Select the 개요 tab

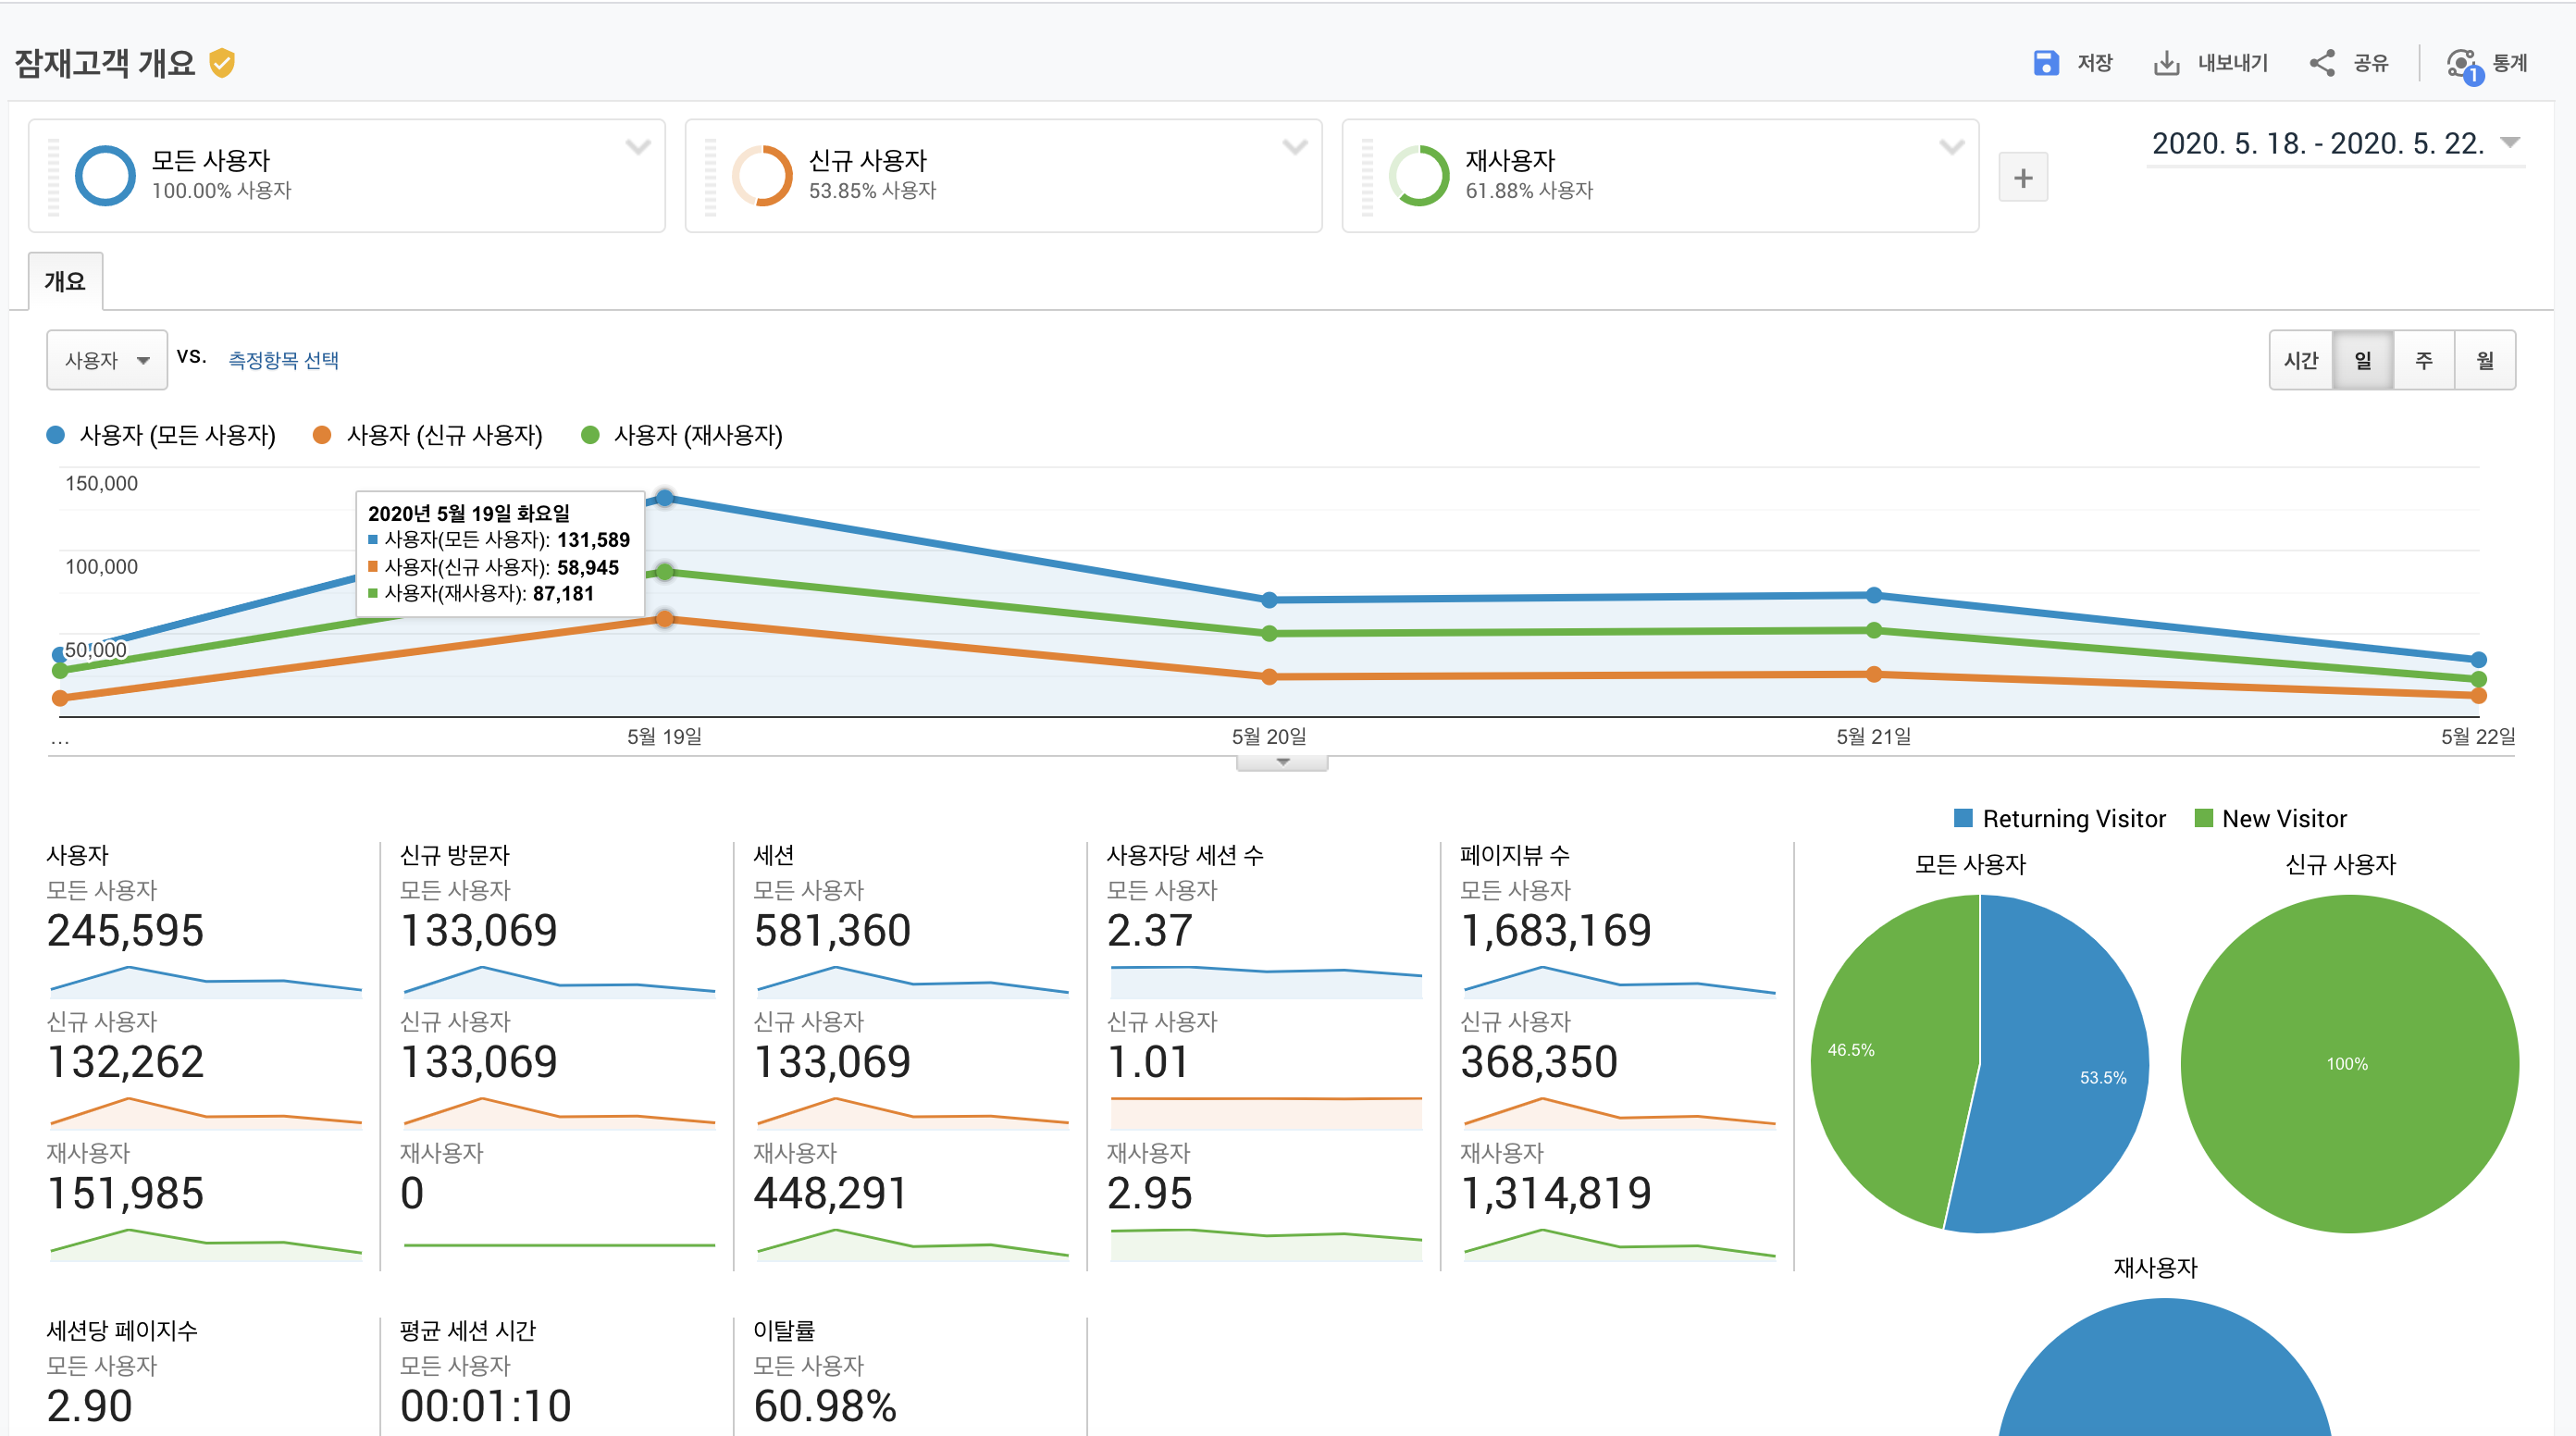point(65,281)
